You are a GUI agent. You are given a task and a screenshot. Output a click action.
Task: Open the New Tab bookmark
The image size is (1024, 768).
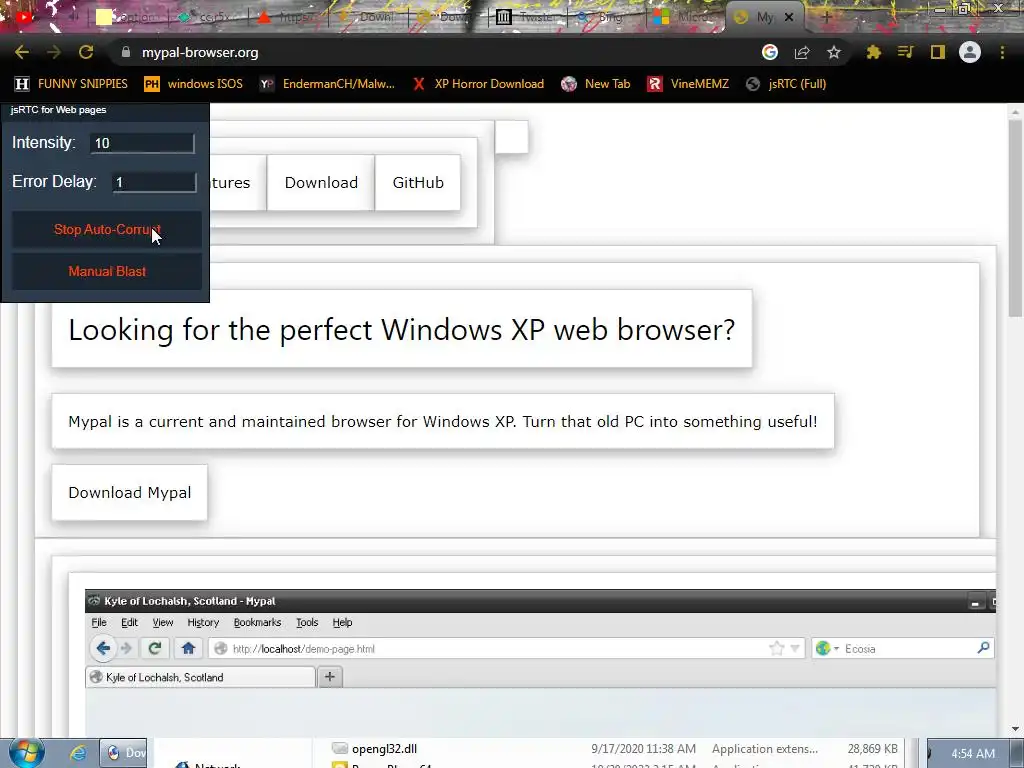coord(596,84)
